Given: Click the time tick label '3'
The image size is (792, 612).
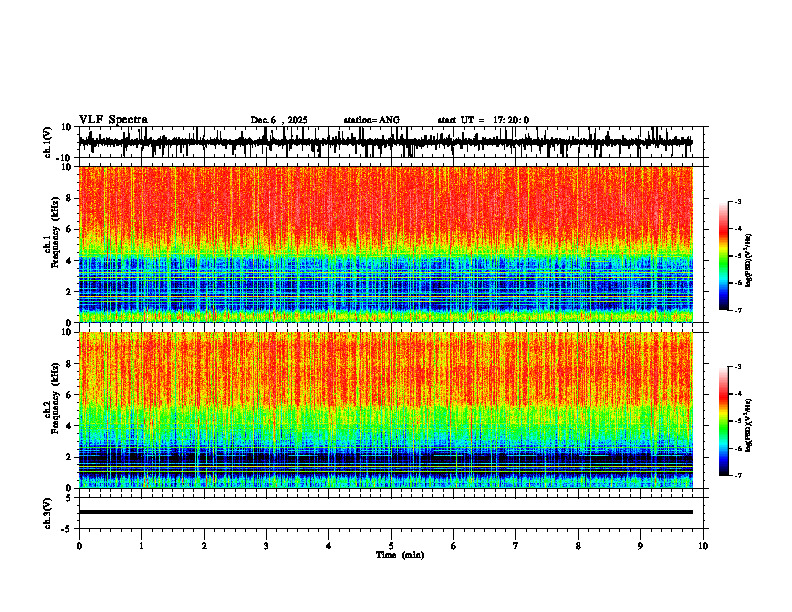Looking at the screenshot, I should pyautogui.click(x=266, y=546).
